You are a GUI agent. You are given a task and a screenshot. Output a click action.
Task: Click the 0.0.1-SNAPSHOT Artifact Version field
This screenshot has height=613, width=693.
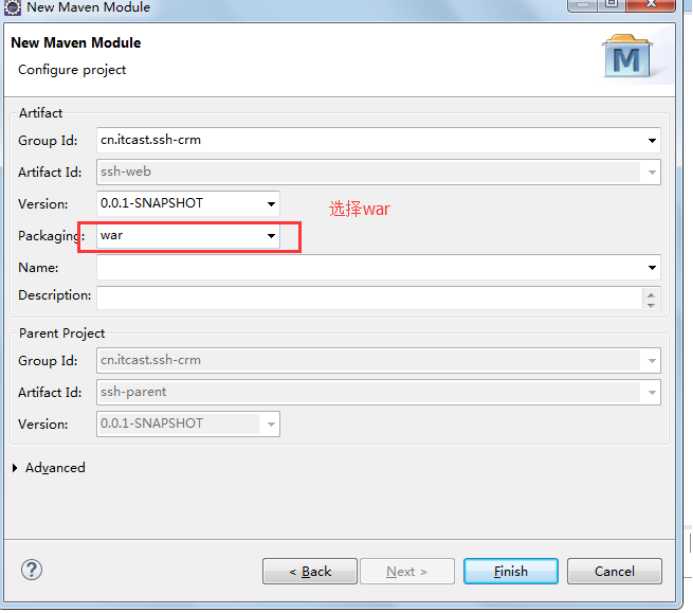click(x=188, y=204)
